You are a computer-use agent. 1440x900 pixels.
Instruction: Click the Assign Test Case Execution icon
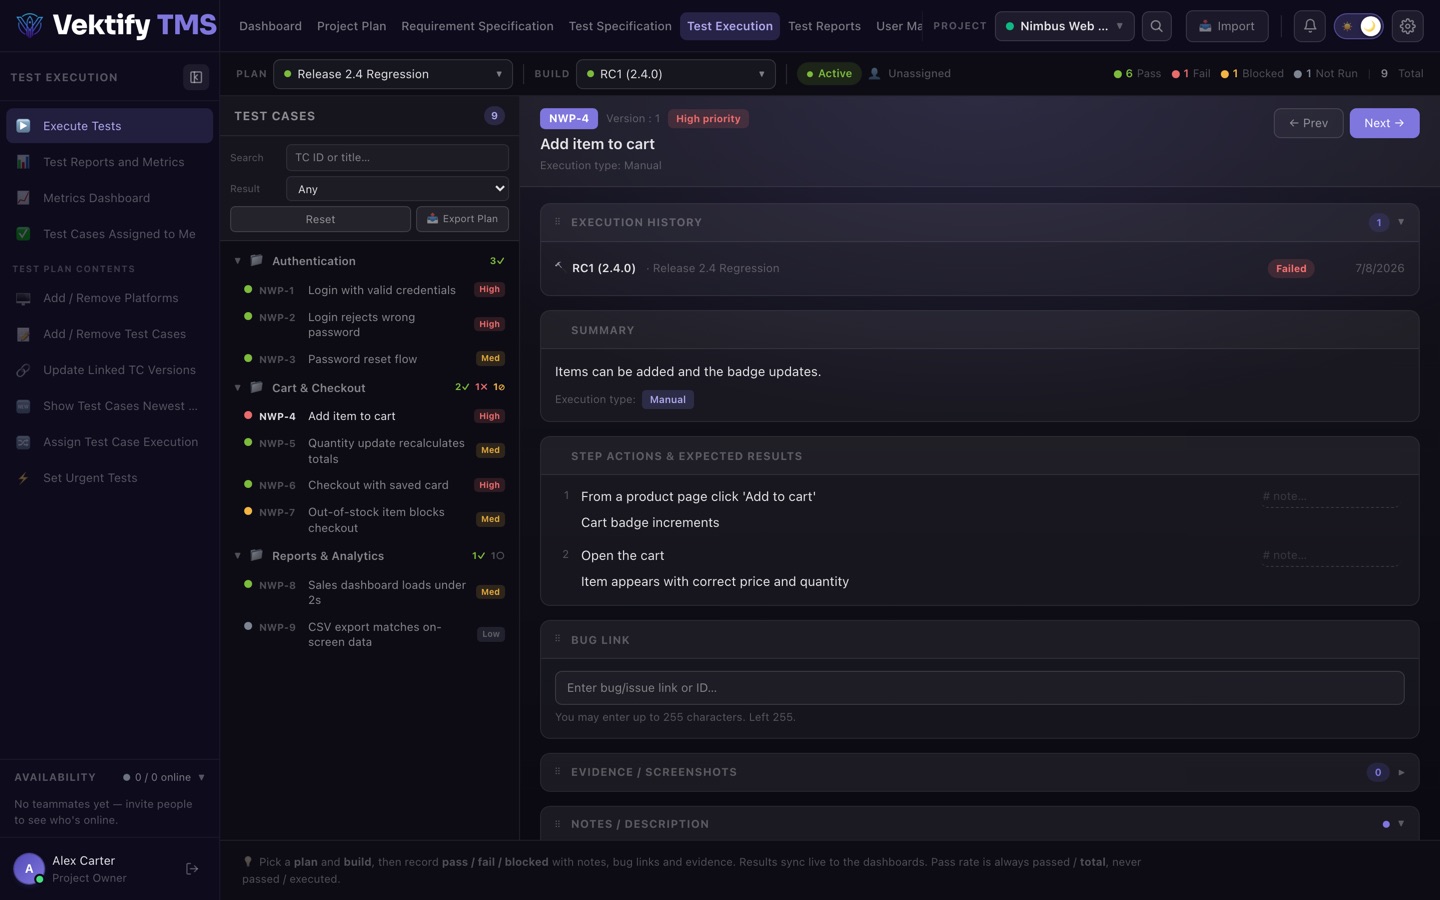23,442
